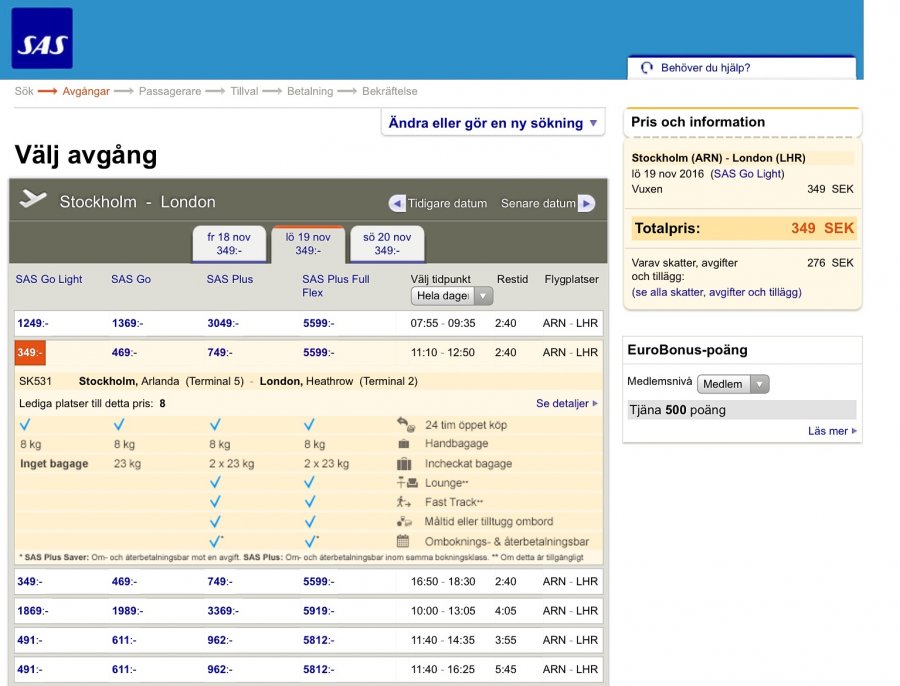900x686 pixels.
Task: Click the airplane icon beside Stockholm - London
Action: point(33,200)
